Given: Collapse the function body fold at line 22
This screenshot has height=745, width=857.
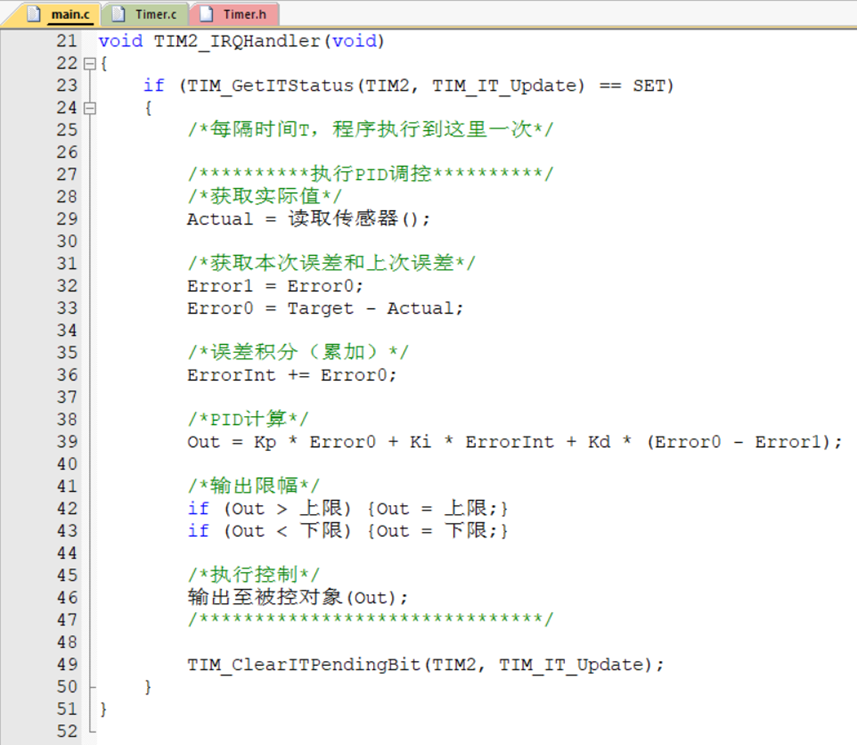Looking at the screenshot, I should pyautogui.click(x=88, y=63).
